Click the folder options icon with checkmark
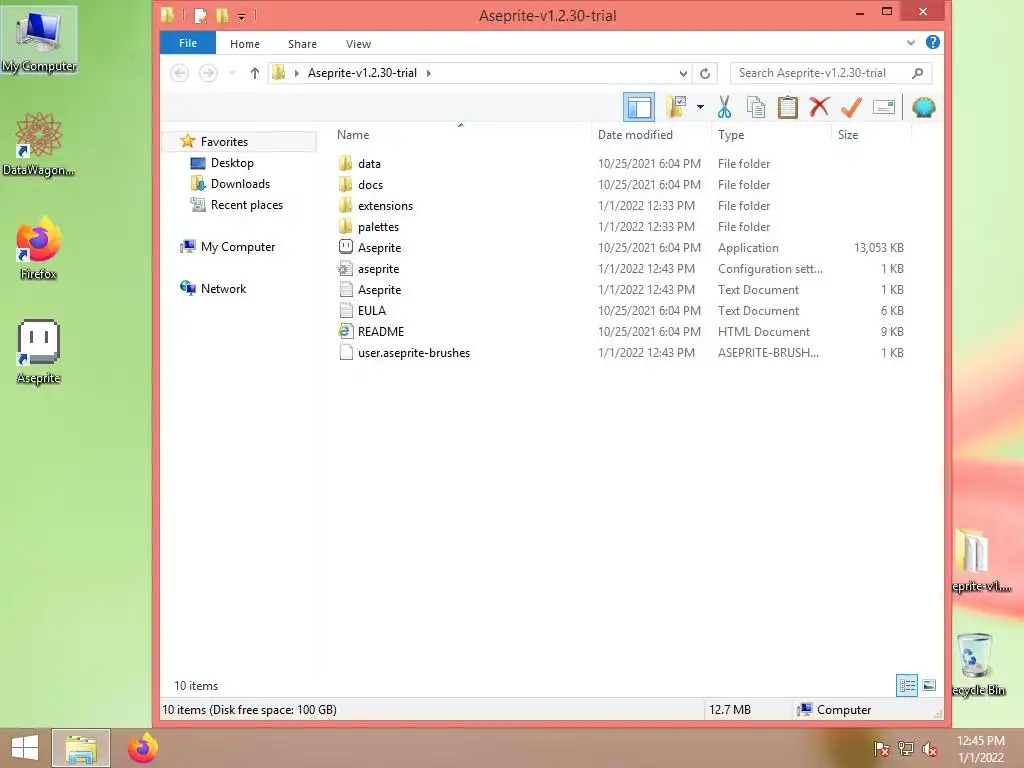Screen dimensions: 1024x768 (676, 107)
